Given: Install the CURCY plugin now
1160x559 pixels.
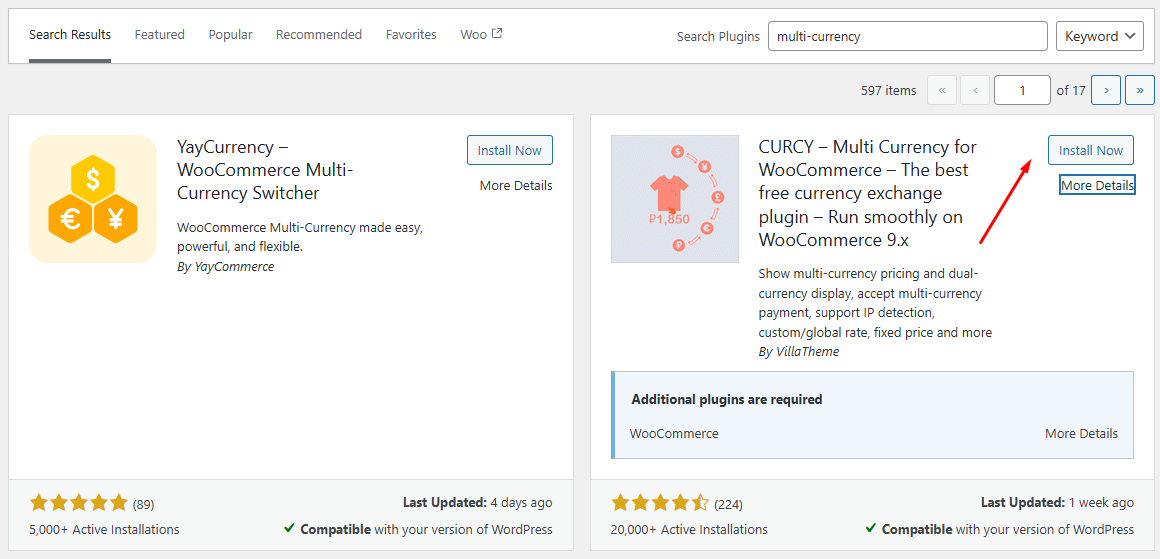Looking at the screenshot, I should (1091, 150).
